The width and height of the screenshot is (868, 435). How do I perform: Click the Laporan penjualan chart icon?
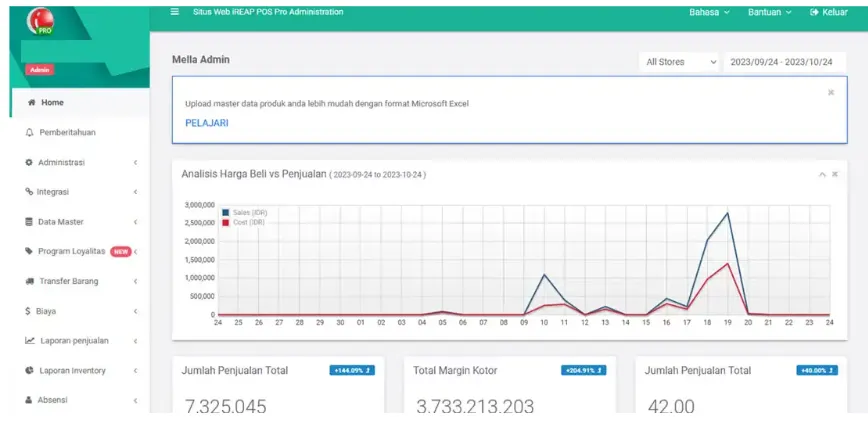pos(30,340)
